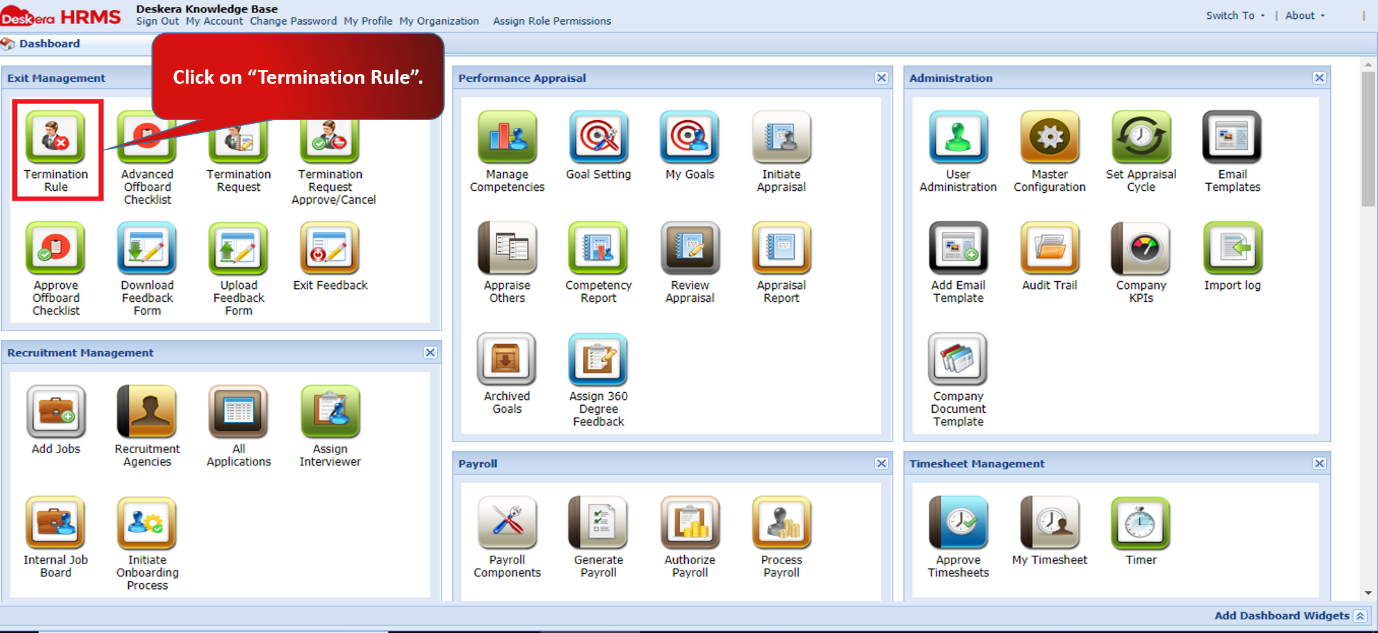Select Assign Role Permissions in the menu bar
The image size is (1378, 633).
(x=550, y=20)
